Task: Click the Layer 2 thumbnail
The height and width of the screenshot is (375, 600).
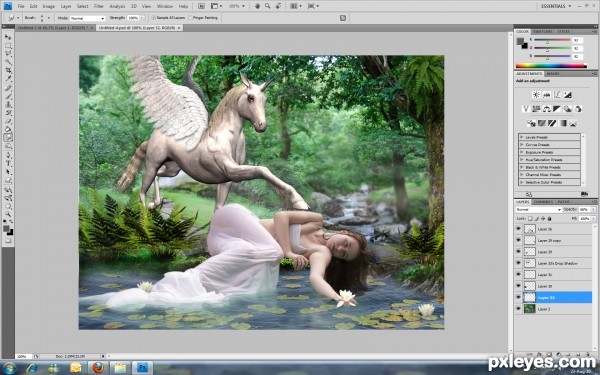Action: click(530, 309)
